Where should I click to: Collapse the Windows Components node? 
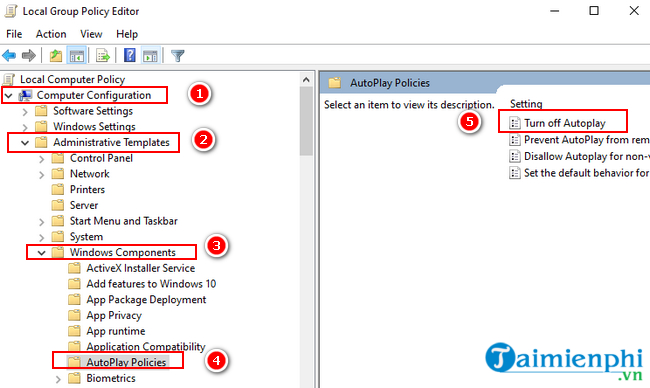(41, 253)
